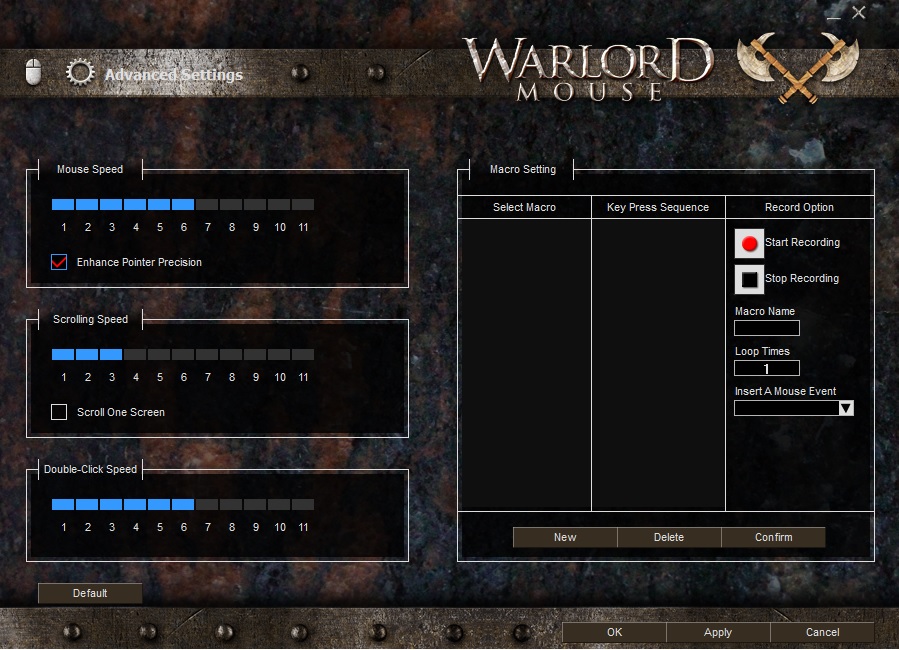
Task: Click the Delete macro button
Action: (669, 537)
